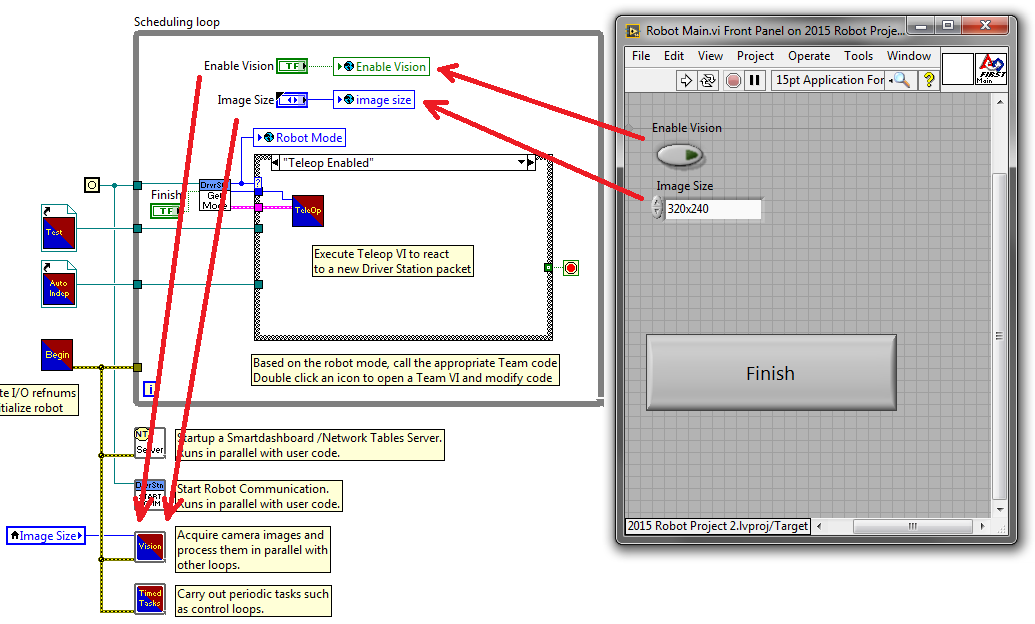Image resolution: width=1035 pixels, height=624 pixels.
Task: Click the Image Size 320x240 field
Action: point(712,210)
